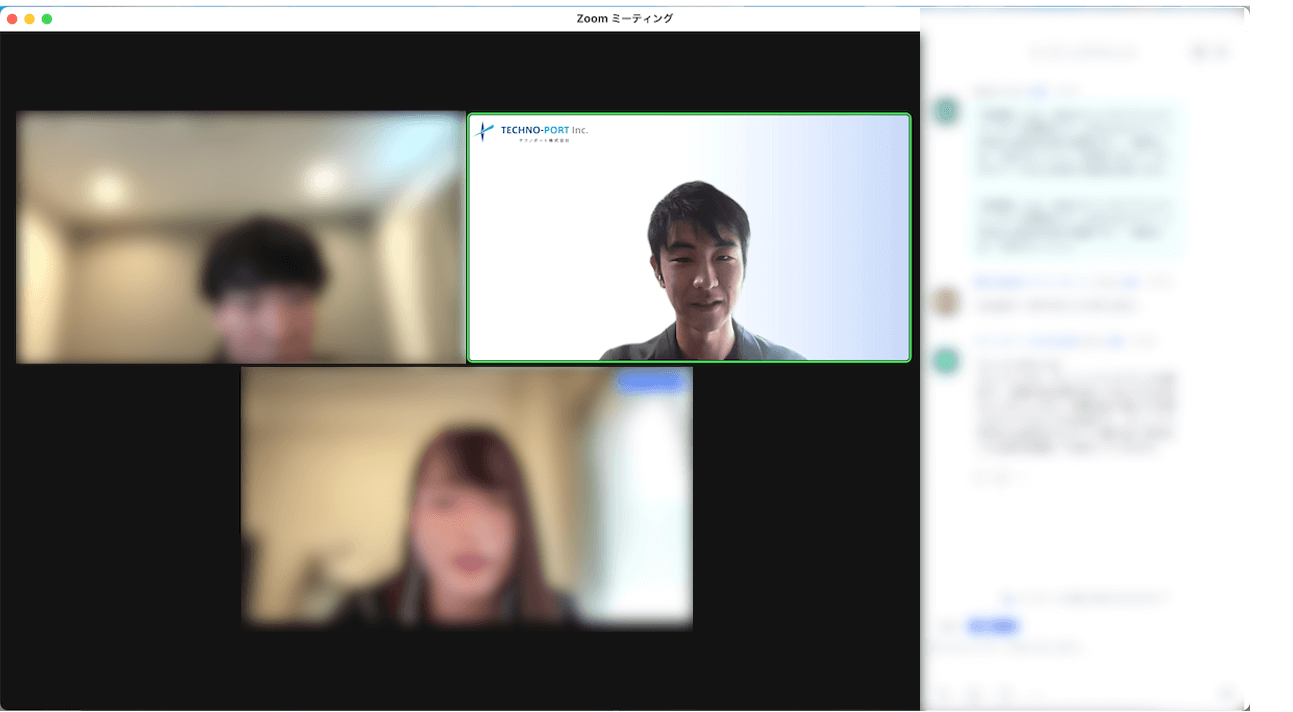
Task: Click the teal avatar of the first chat message
Action: [x=946, y=111]
